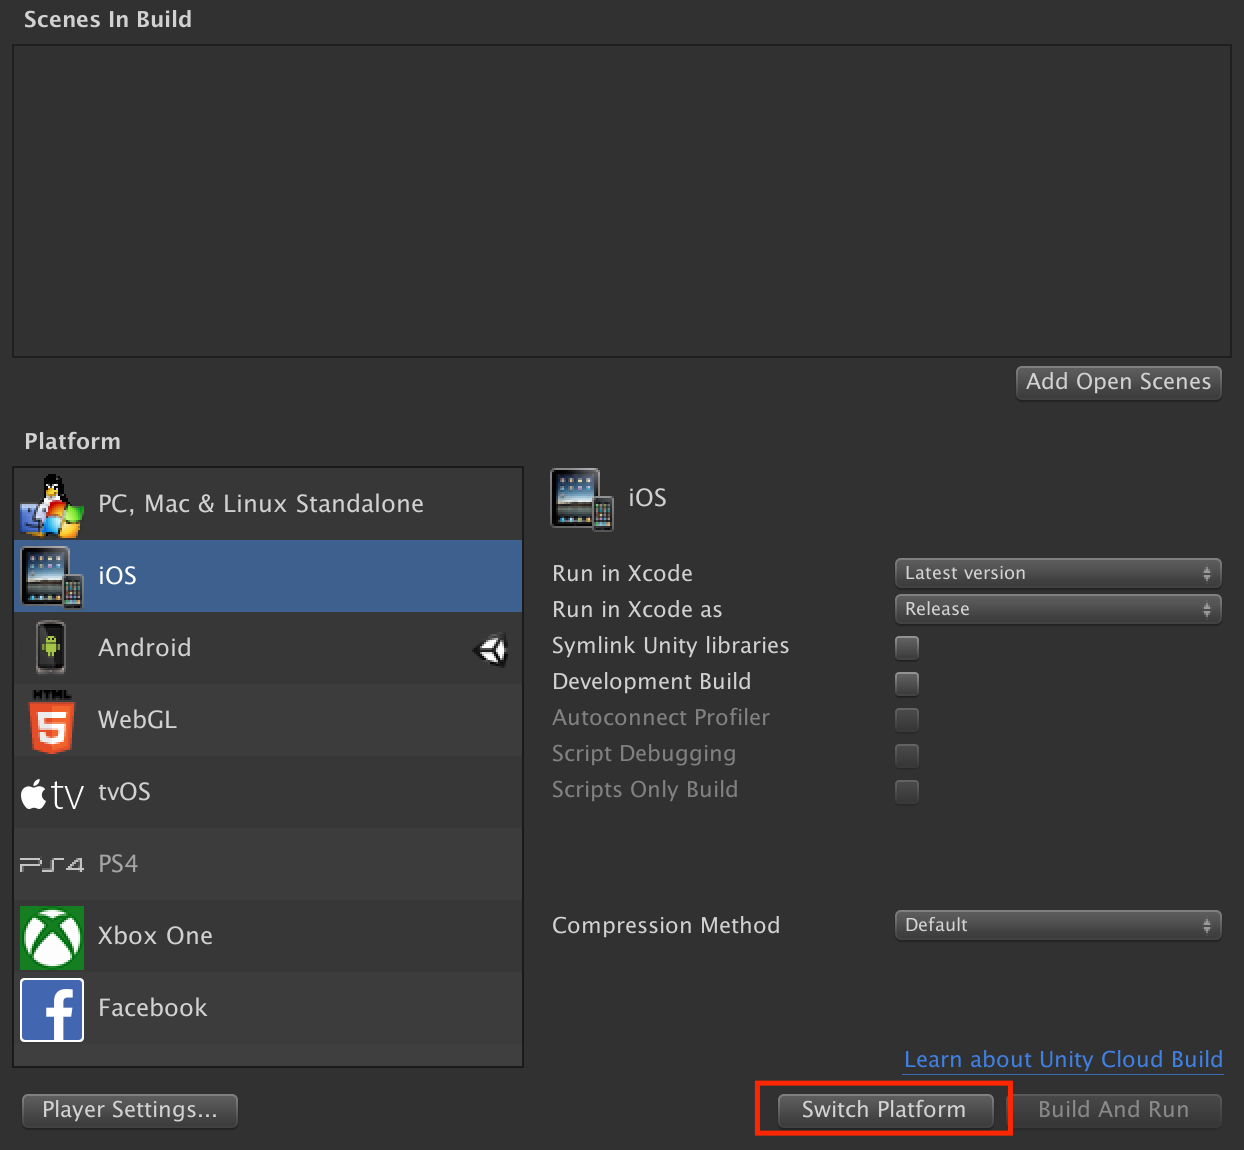Image resolution: width=1244 pixels, height=1150 pixels.
Task: Select PC, Mac & Linux Standalone platform
Action: [x=268, y=504]
